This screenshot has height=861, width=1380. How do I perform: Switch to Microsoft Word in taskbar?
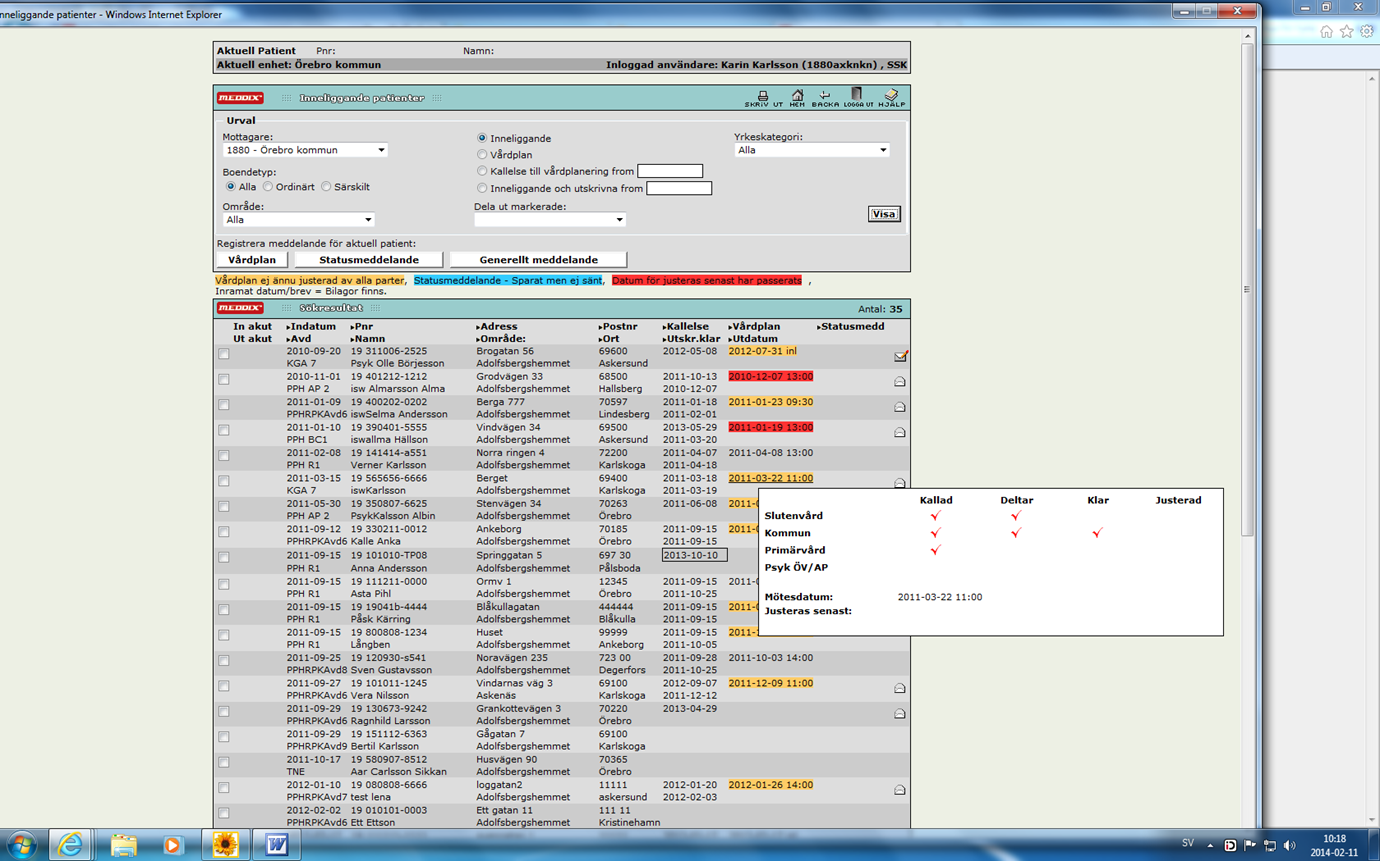[277, 845]
